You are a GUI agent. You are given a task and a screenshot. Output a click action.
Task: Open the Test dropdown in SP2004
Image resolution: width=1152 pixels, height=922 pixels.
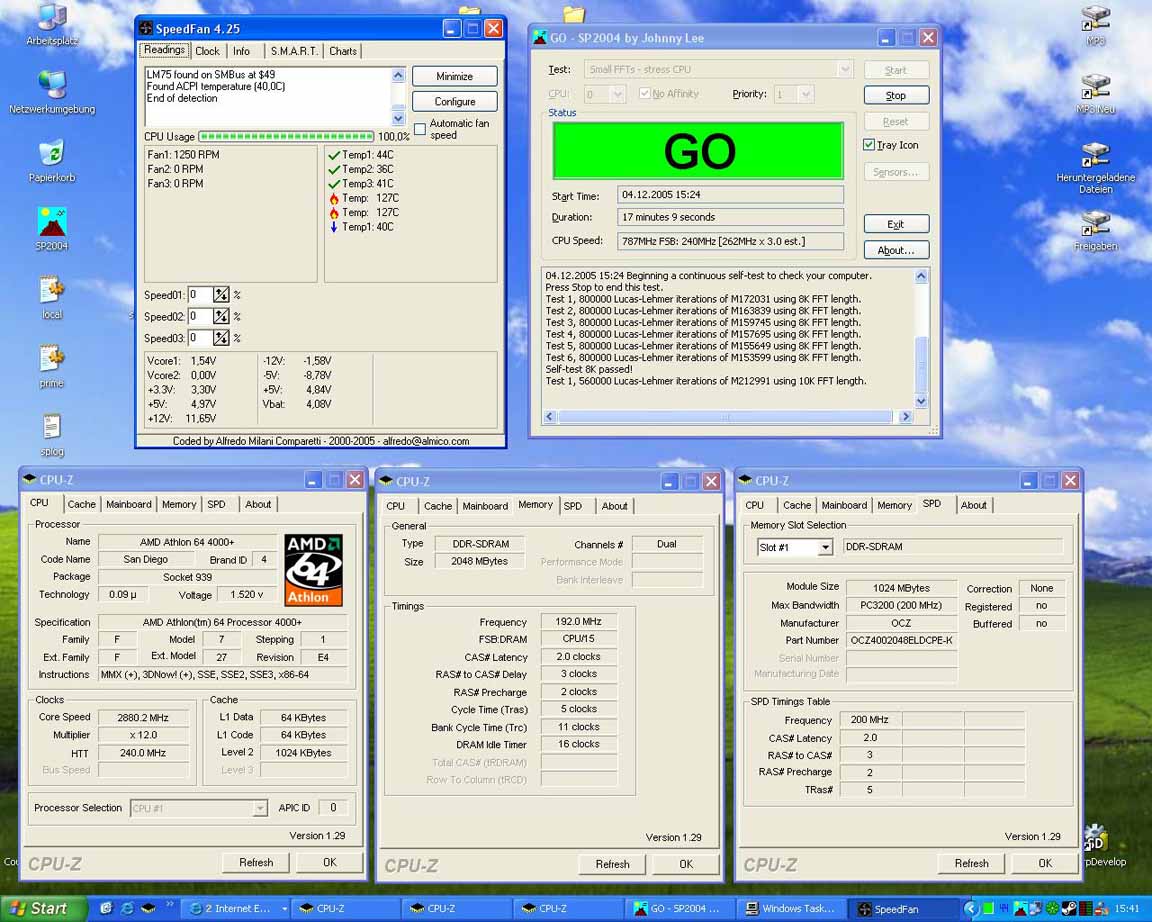pyautogui.click(x=845, y=69)
